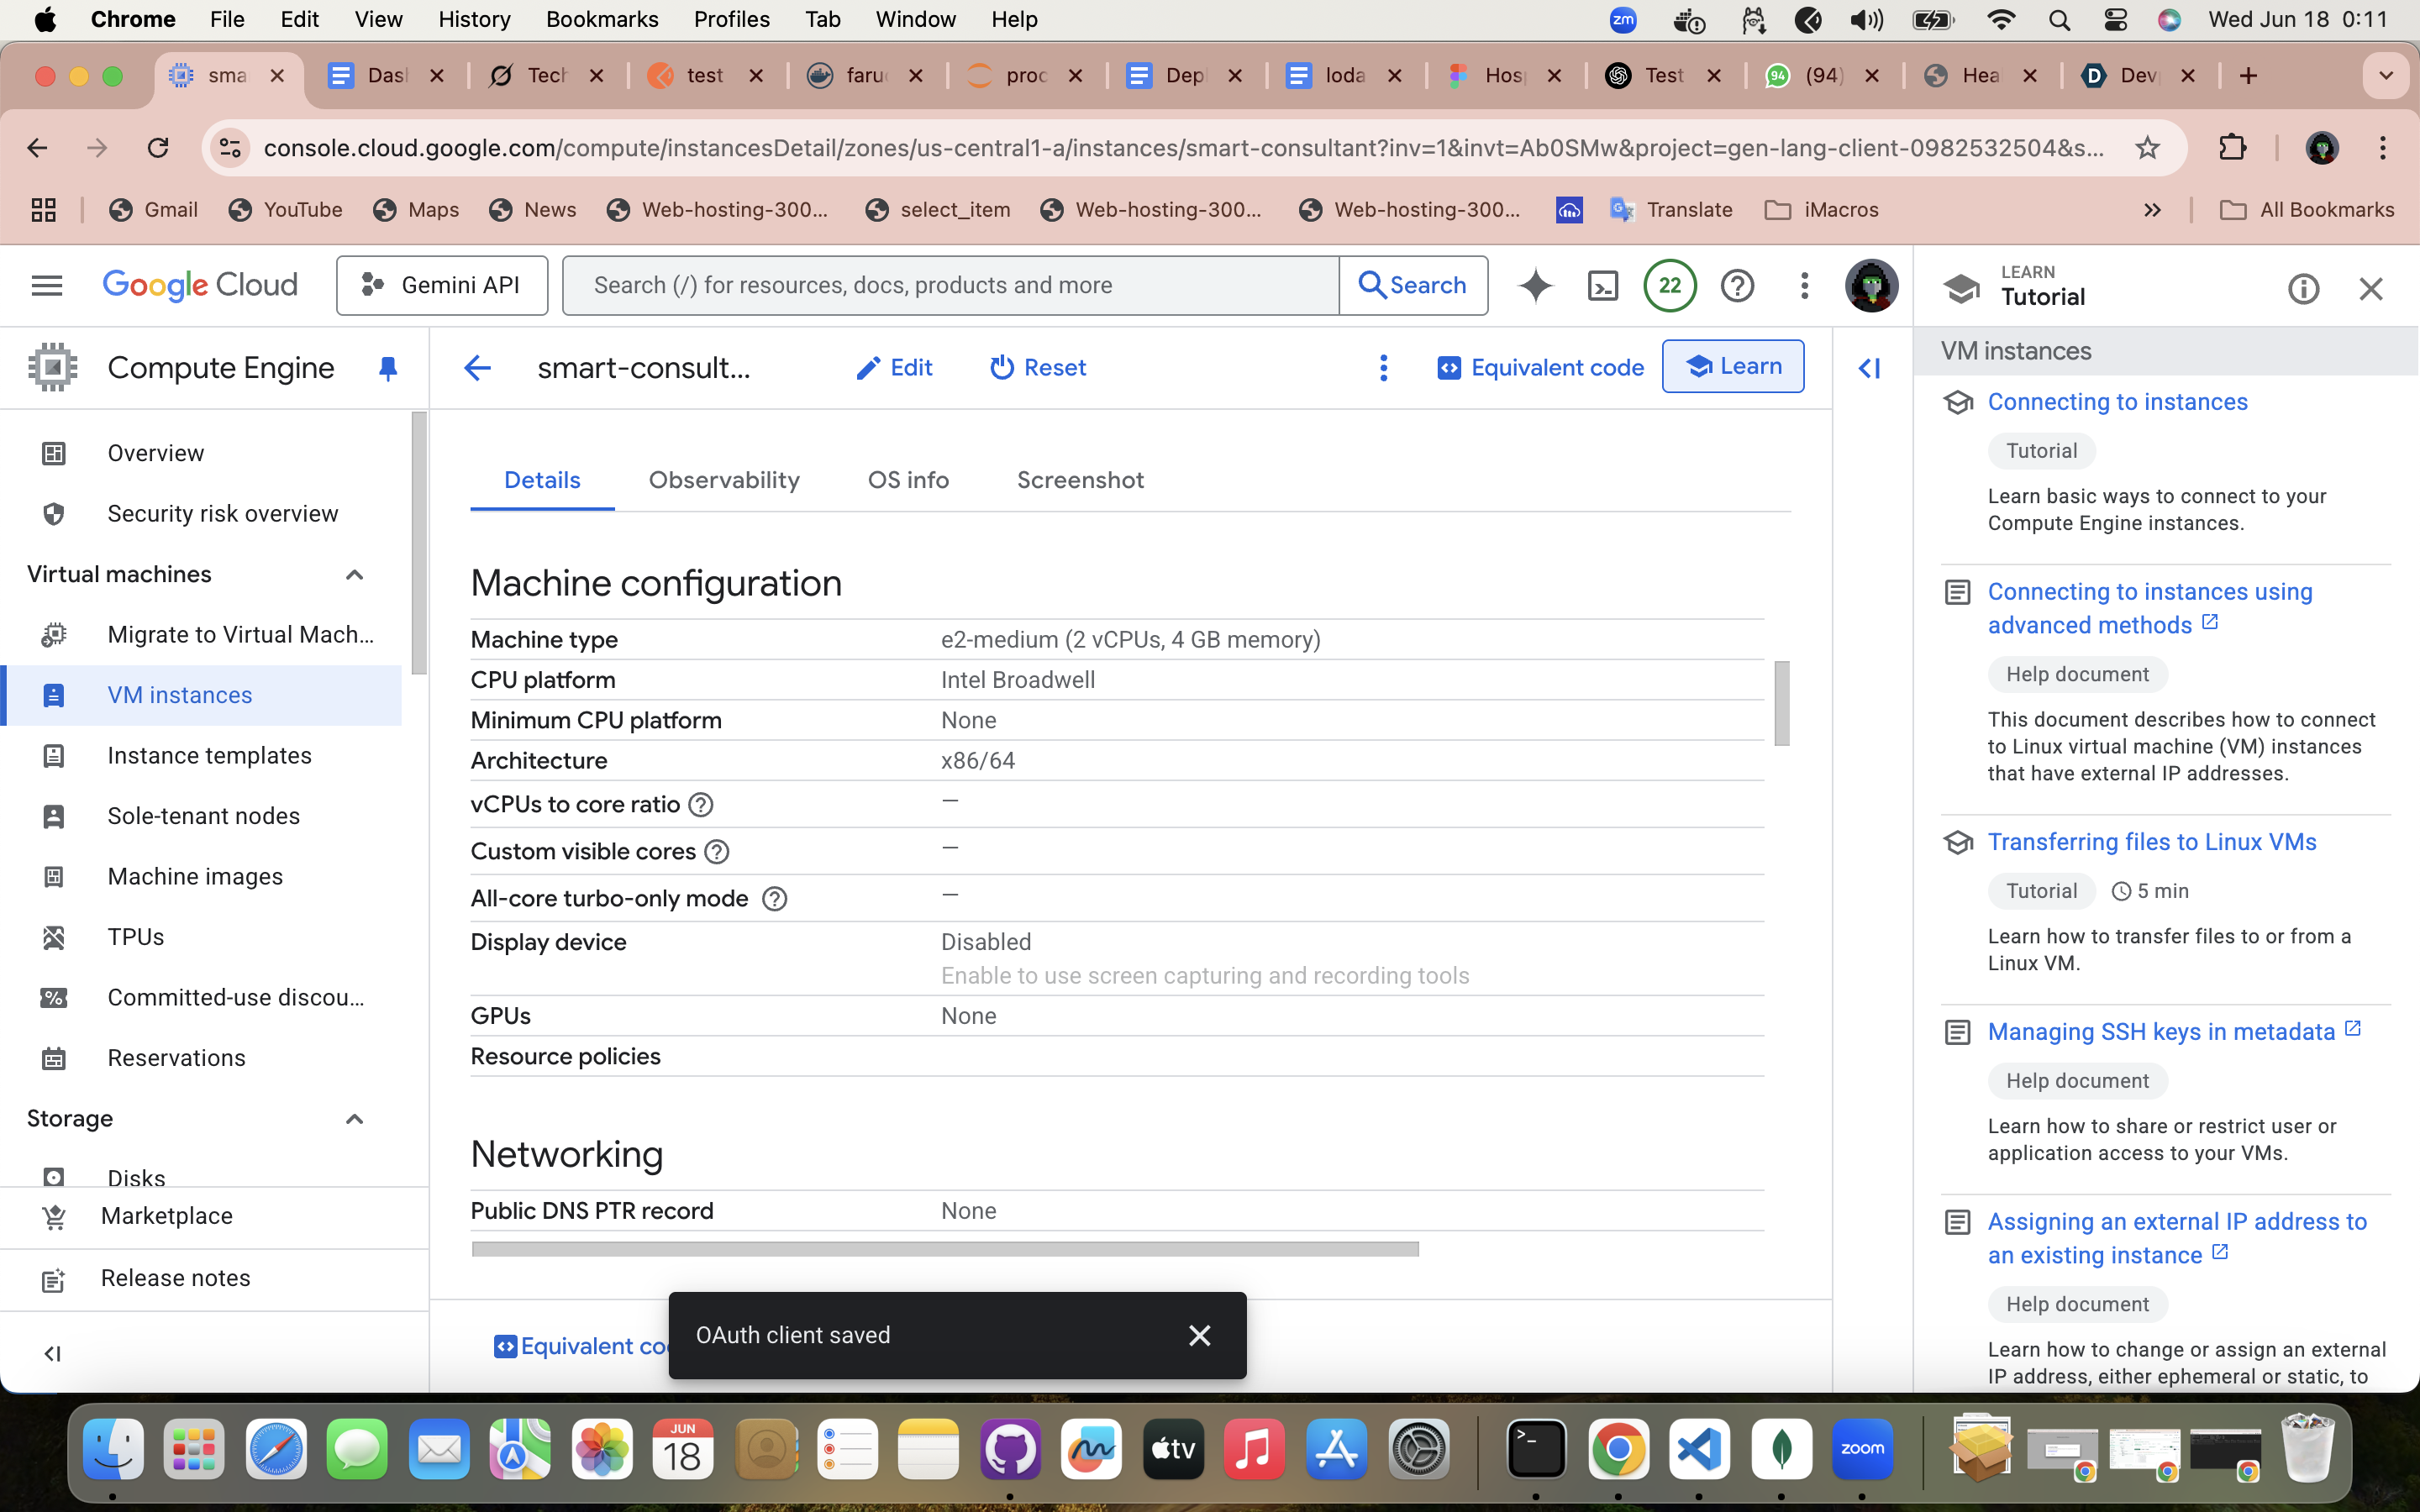Click help icon beside vCPUs to core ratio
2420x1512 pixels.
701,805
